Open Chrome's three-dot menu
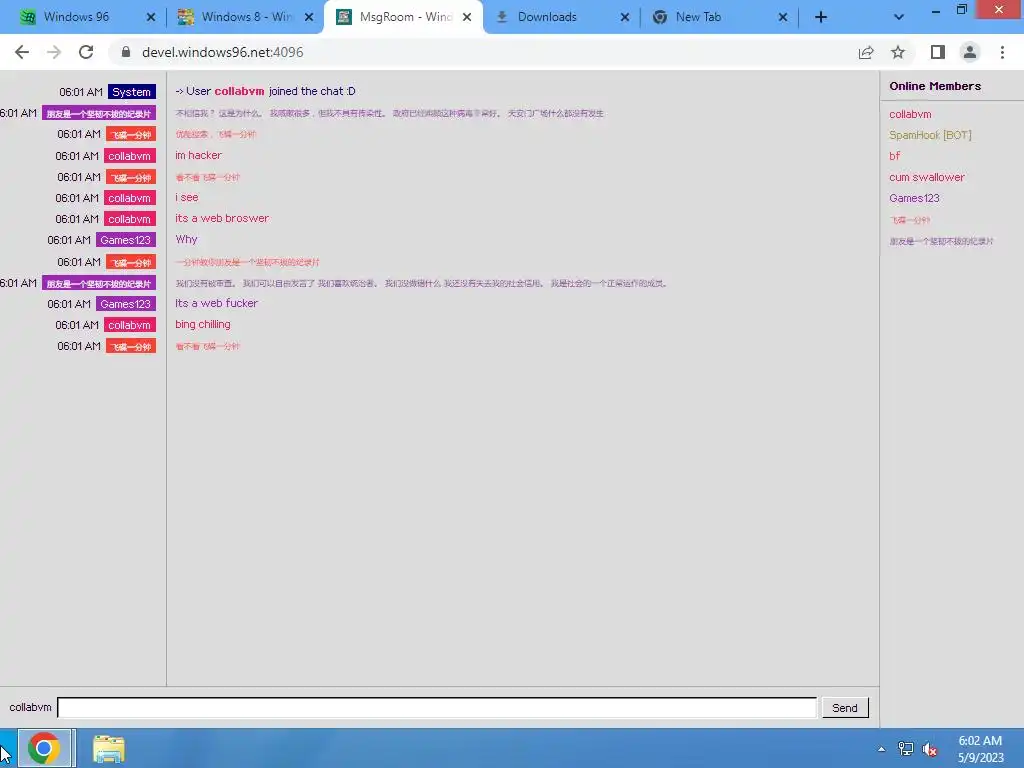 [x=1002, y=52]
